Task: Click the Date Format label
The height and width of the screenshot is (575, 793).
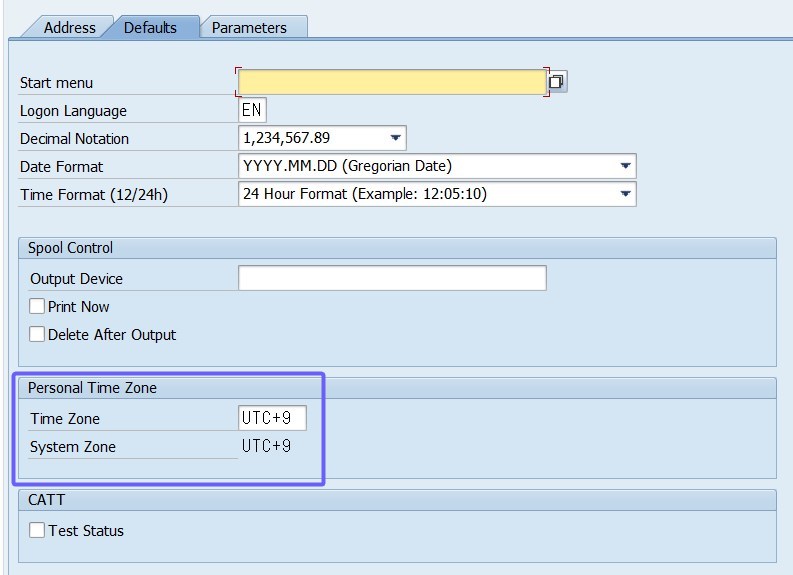Action: (x=61, y=167)
